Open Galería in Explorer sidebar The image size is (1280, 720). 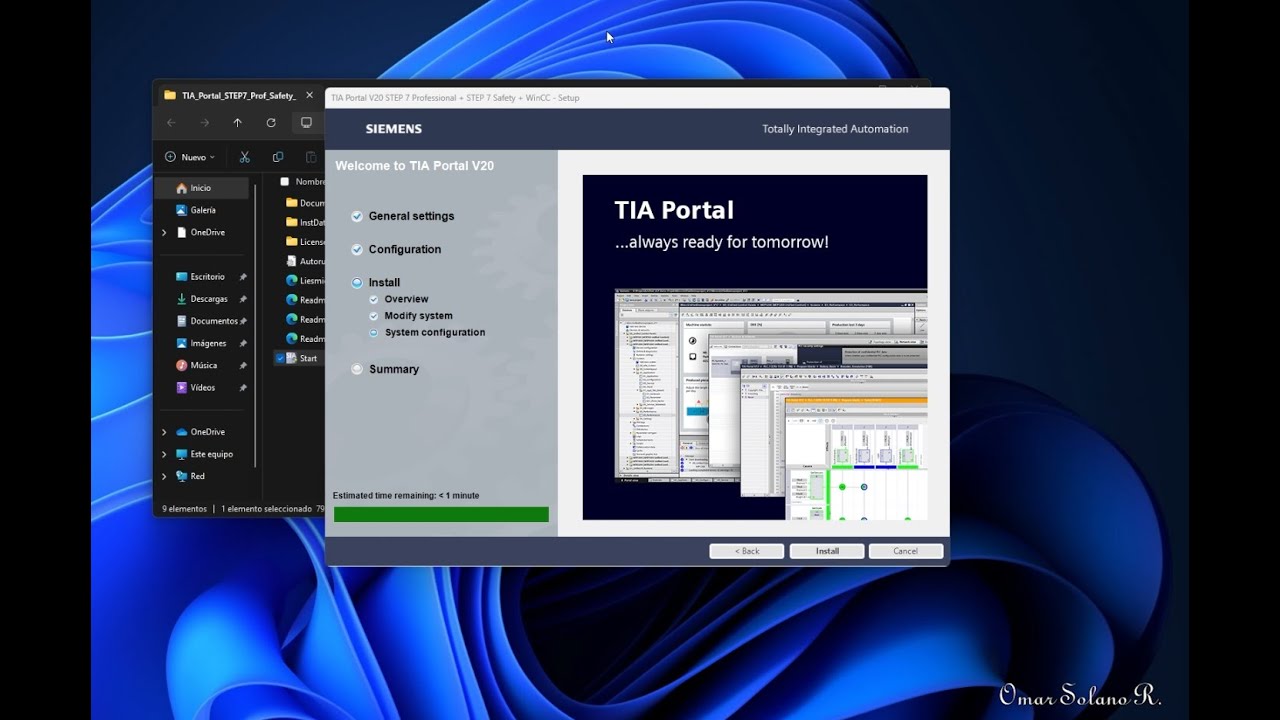tap(197, 210)
